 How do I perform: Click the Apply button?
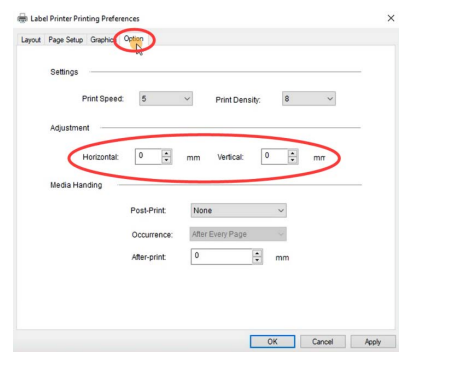(x=373, y=342)
